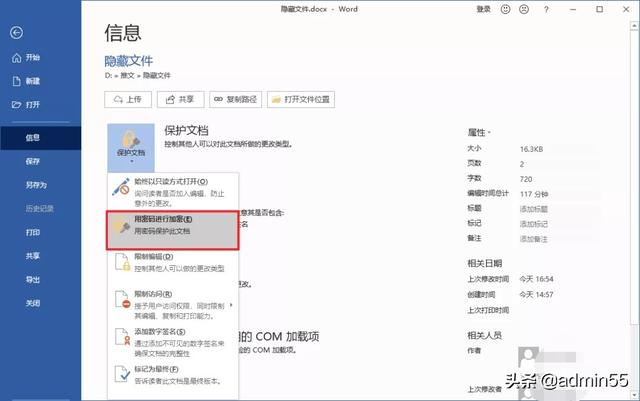
Task: Expand the 限制访问 (Restrict Access) submenu arrow
Action: [231, 305]
